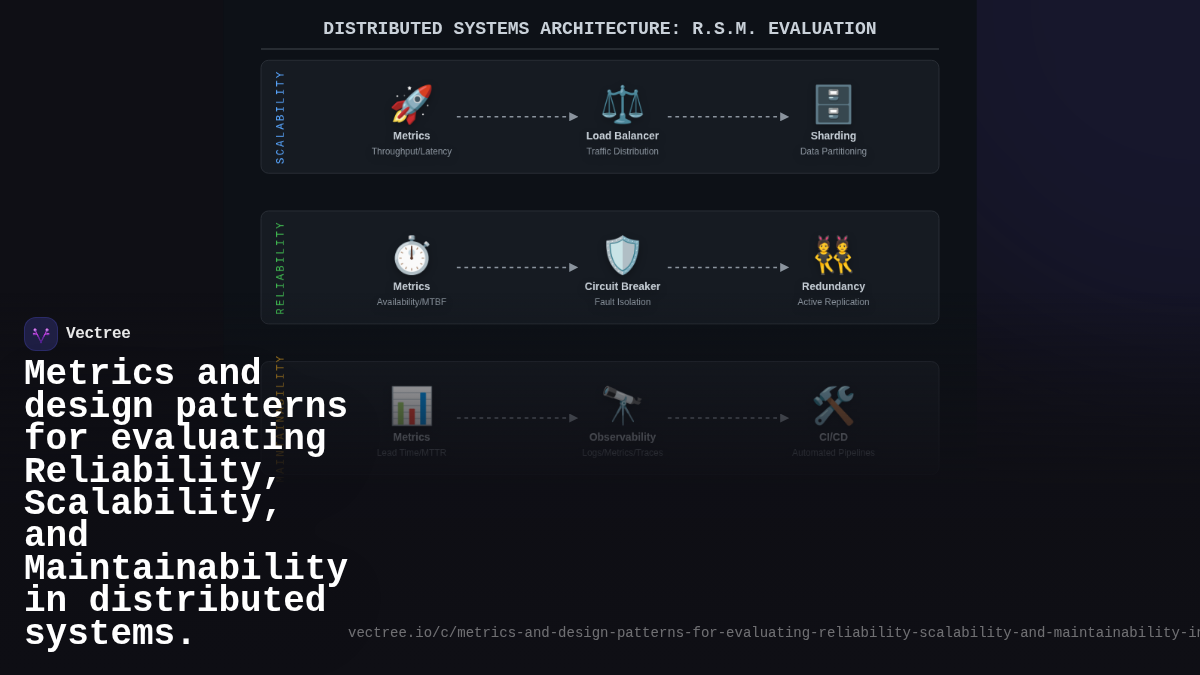This screenshot has width=1200, height=675.
Task: Expand the arrow between Metrics and Load Balancer
Action: coord(516,115)
